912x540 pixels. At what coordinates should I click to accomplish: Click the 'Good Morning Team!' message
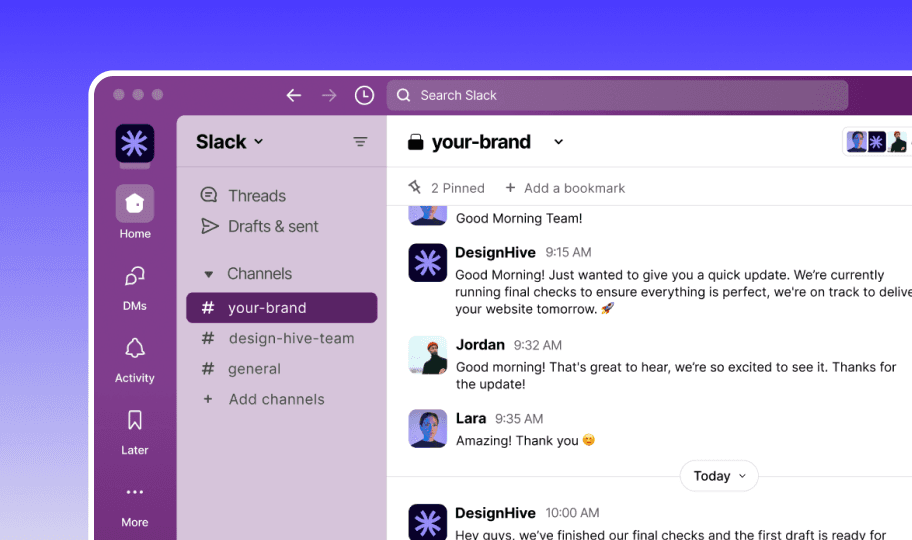(x=519, y=218)
